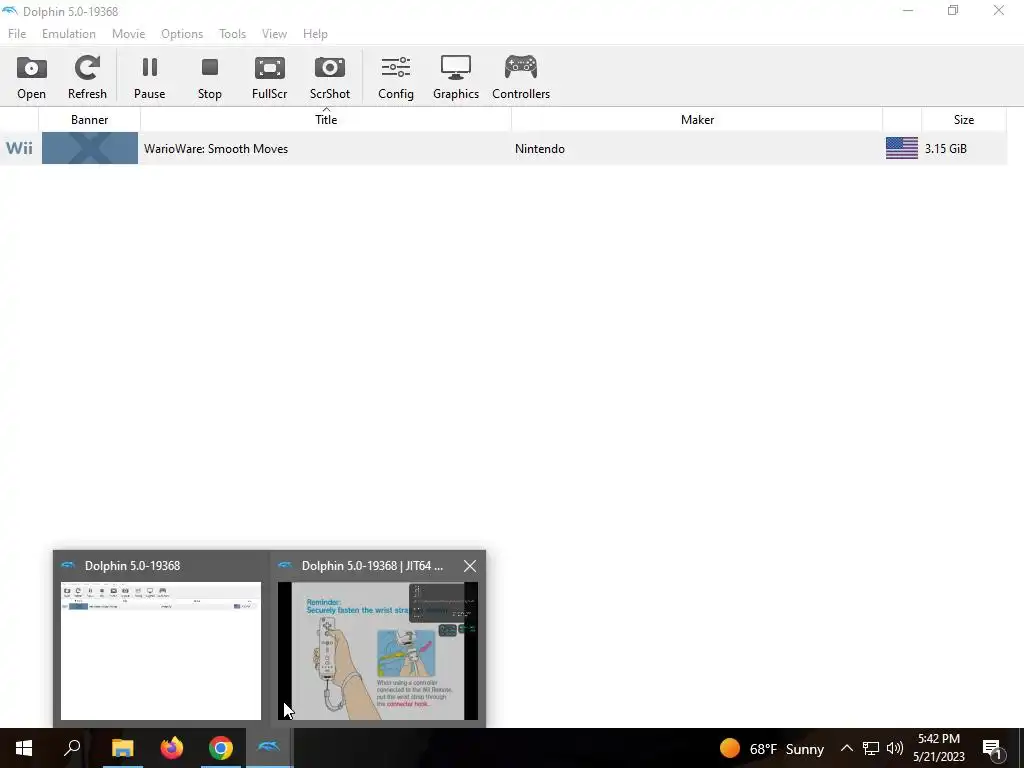This screenshot has height=768, width=1024.
Task: Open the notification center
Action: (x=993, y=748)
